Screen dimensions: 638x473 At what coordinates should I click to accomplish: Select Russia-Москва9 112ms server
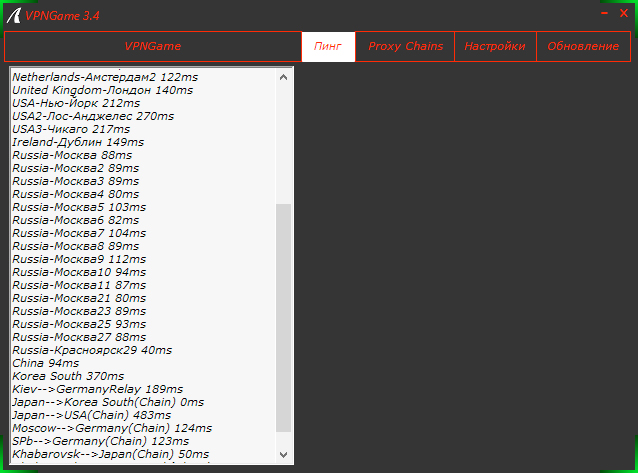(79, 259)
